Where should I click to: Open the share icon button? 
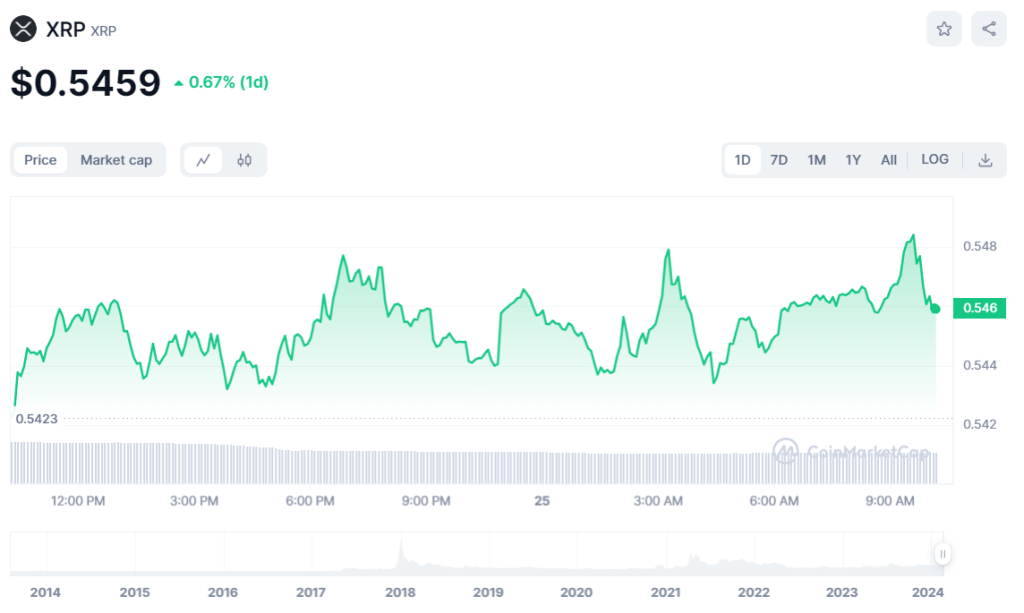click(x=989, y=29)
